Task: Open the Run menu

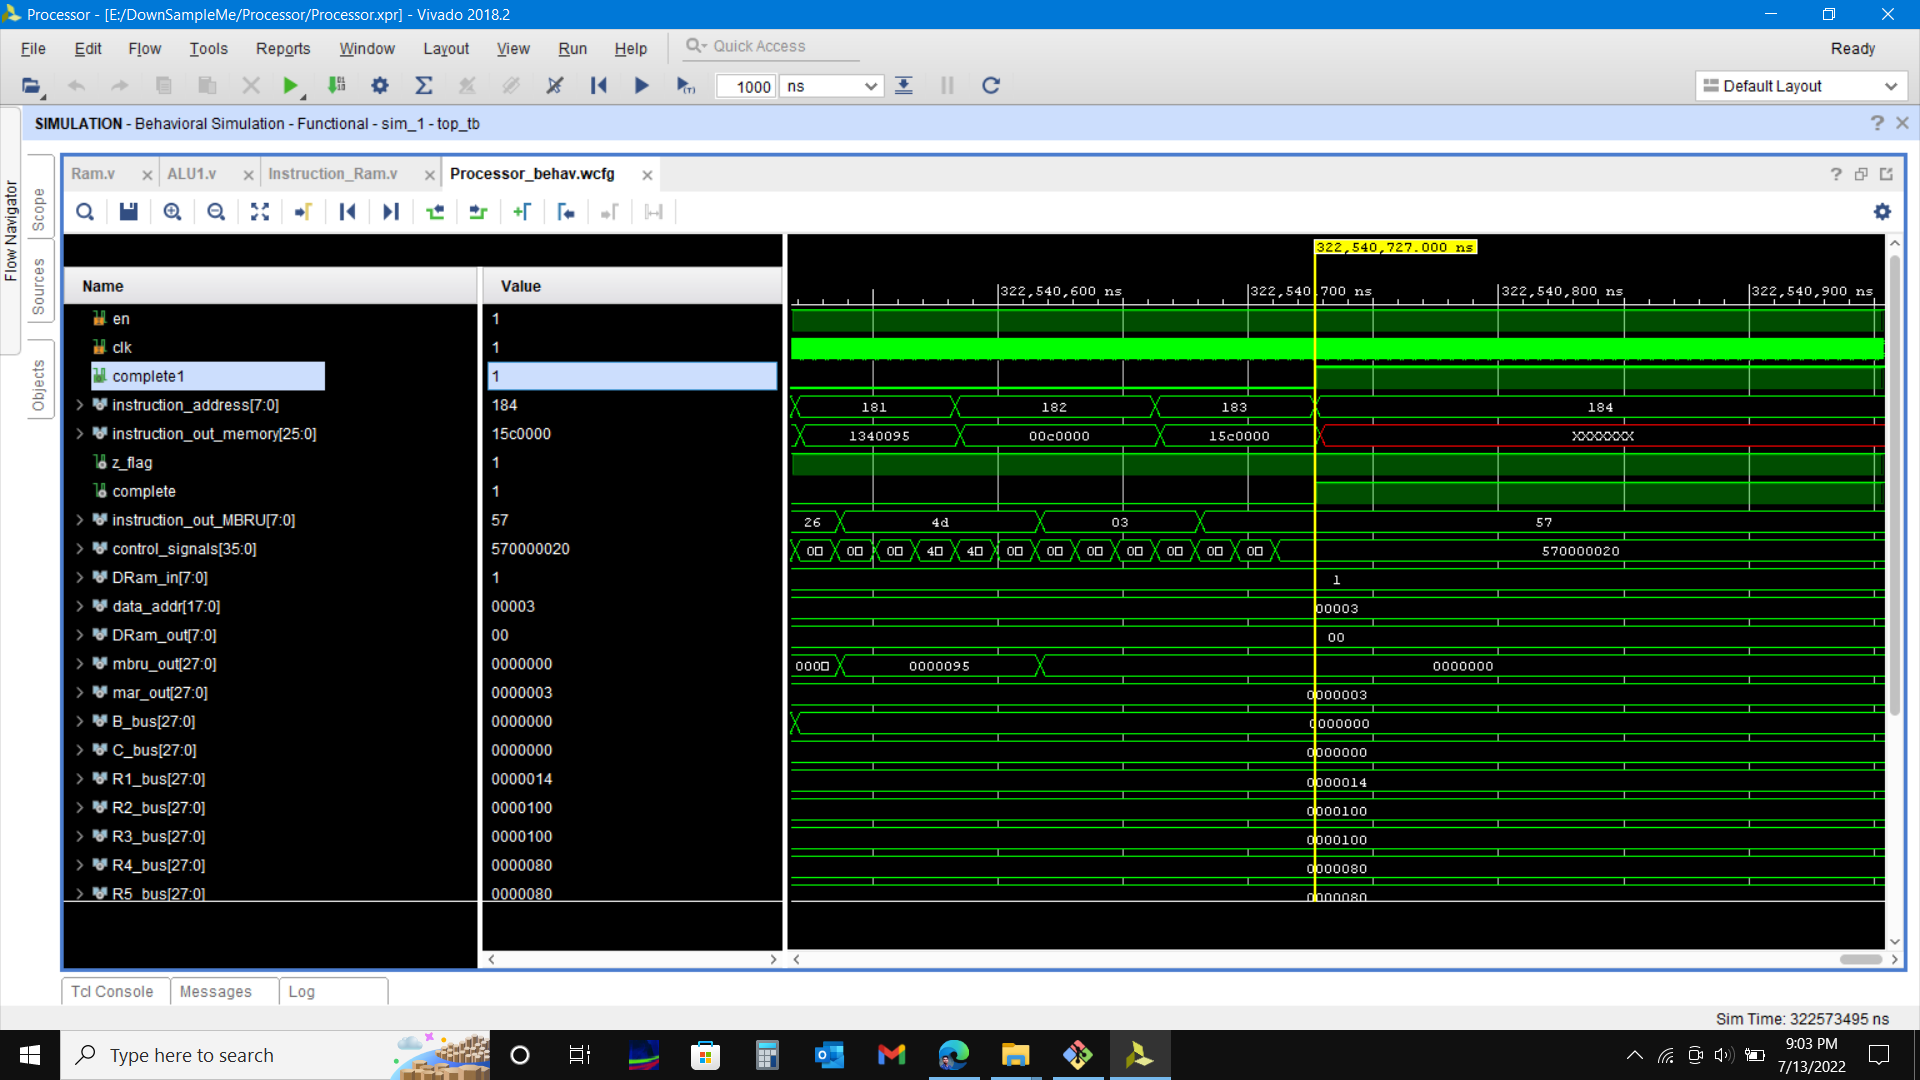Action: pos(572,48)
